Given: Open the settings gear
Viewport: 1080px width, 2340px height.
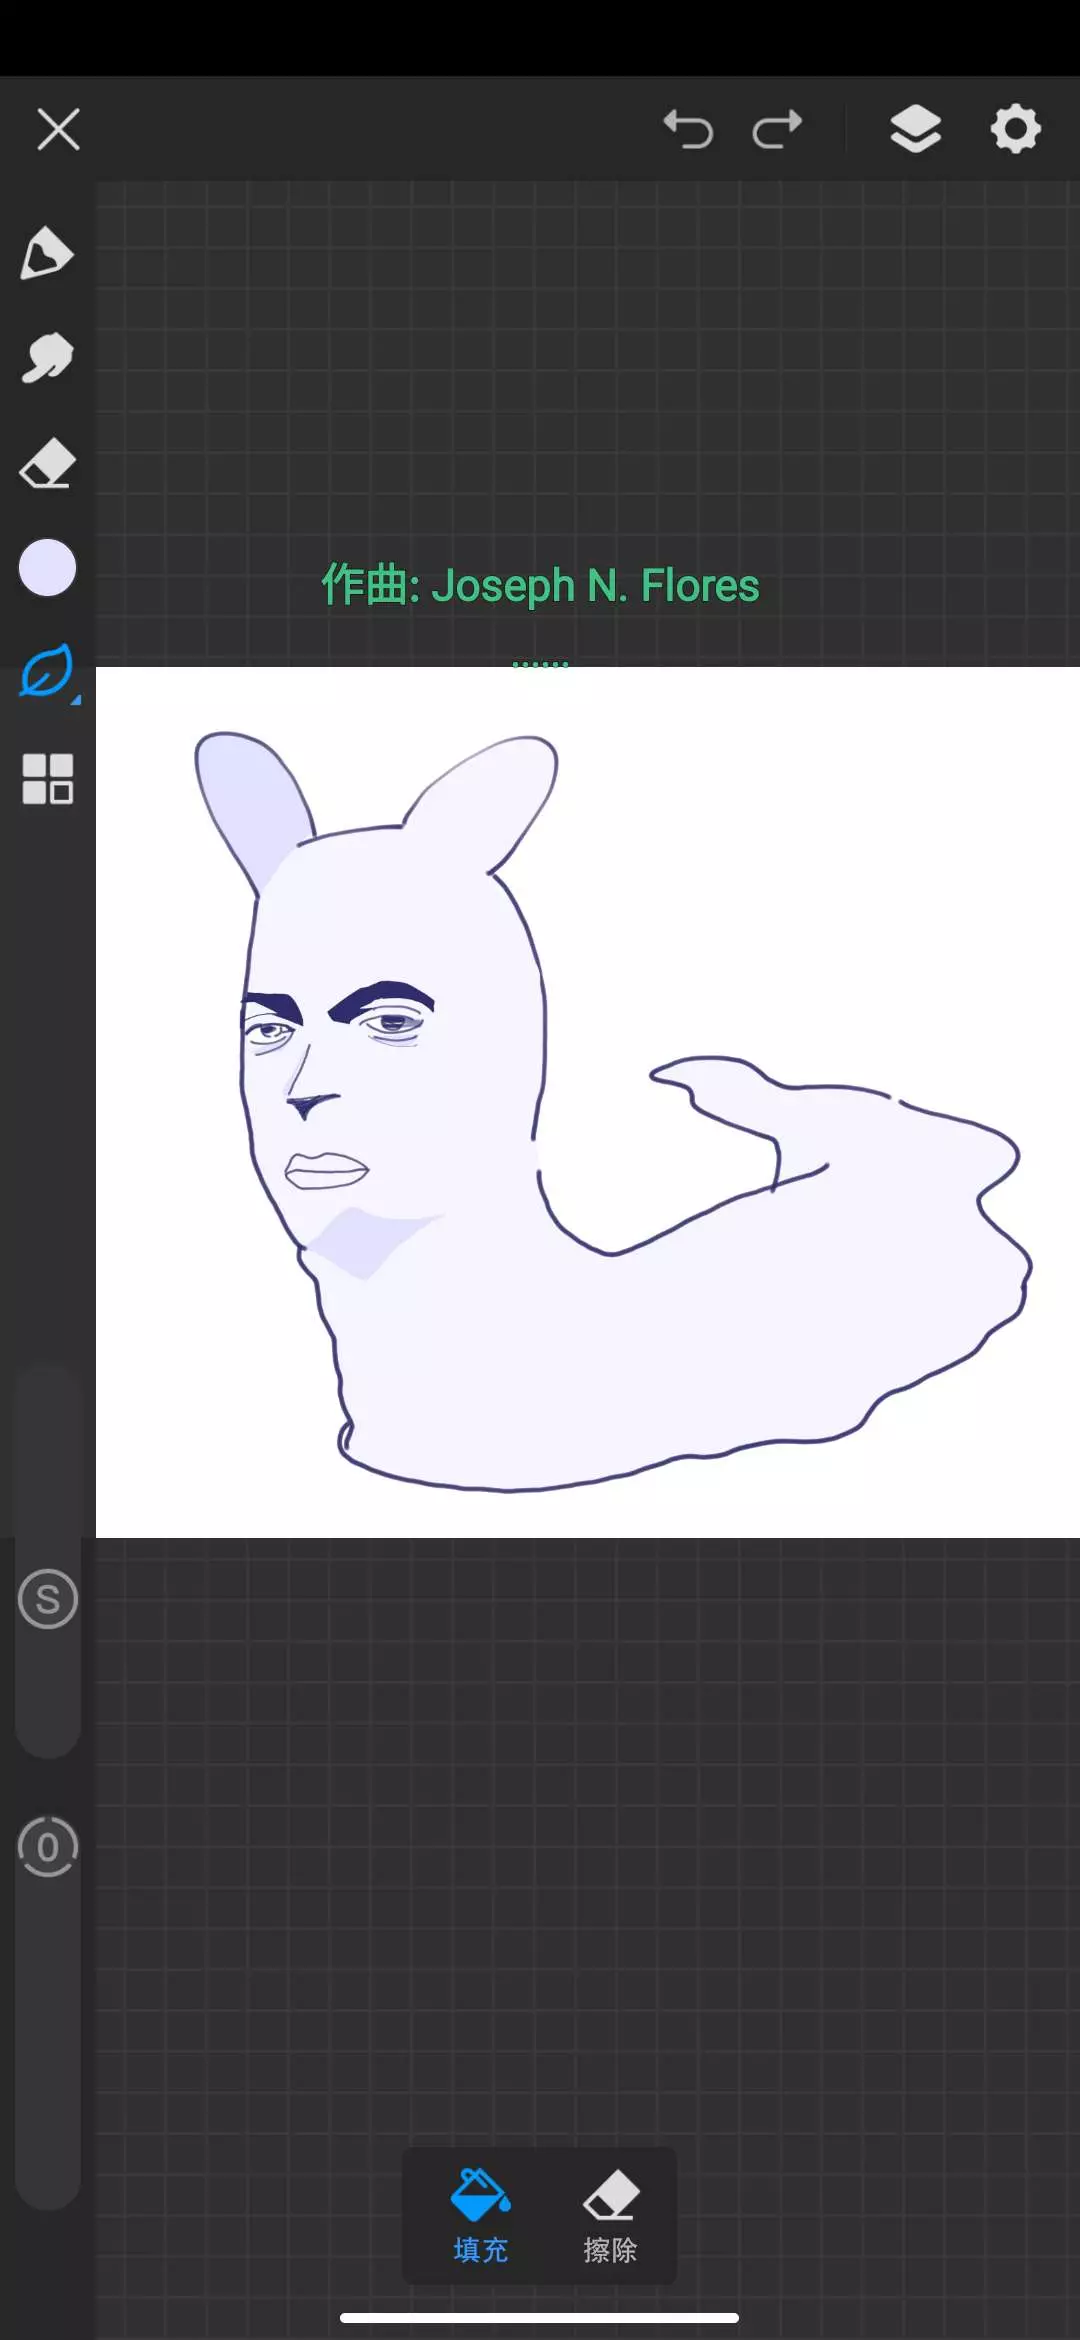Looking at the screenshot, I should 1016,129.
